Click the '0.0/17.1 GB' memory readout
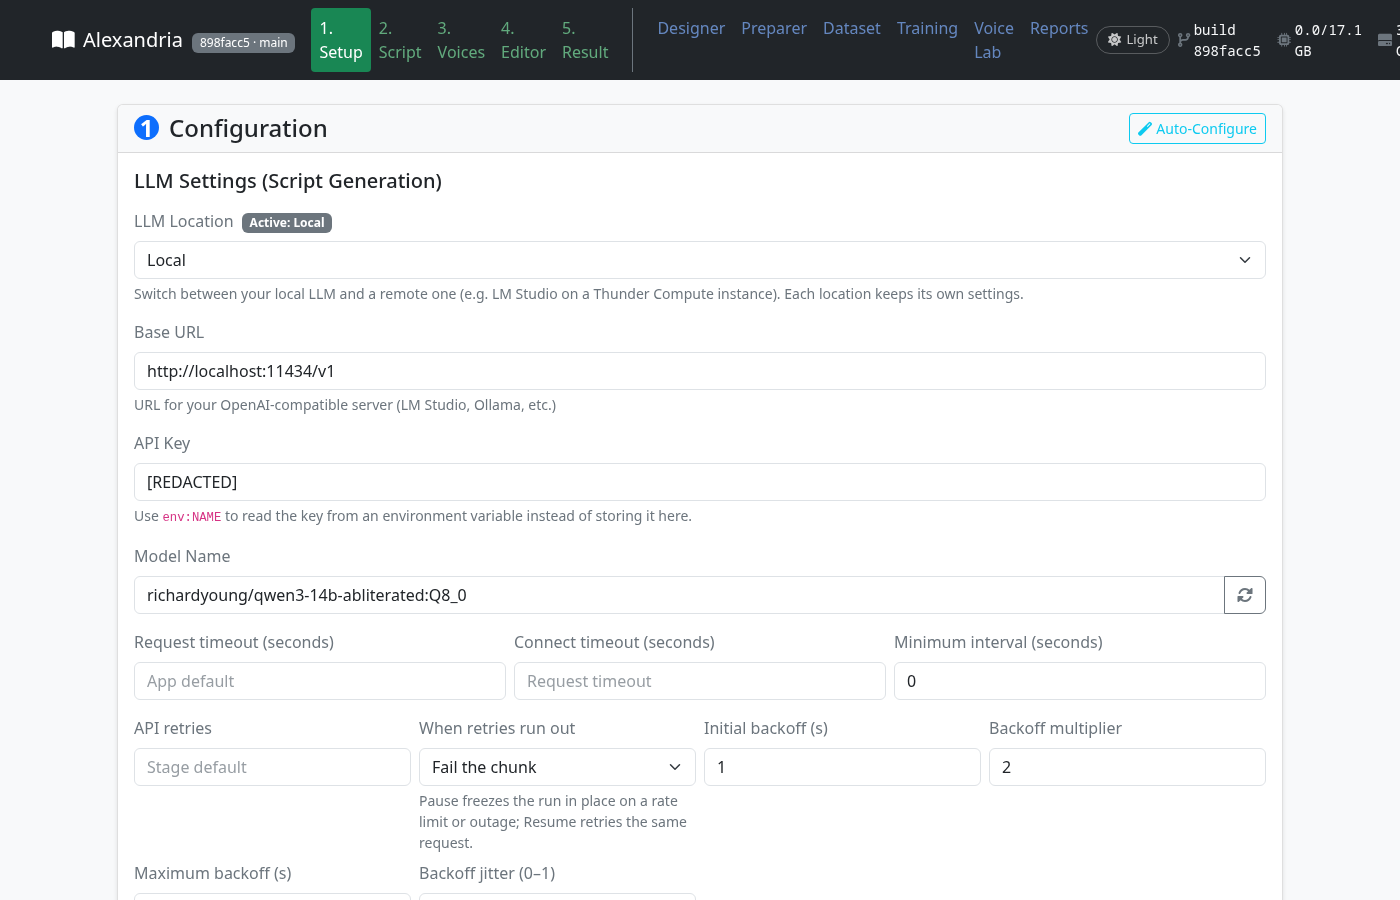 tap(1328, 40)
